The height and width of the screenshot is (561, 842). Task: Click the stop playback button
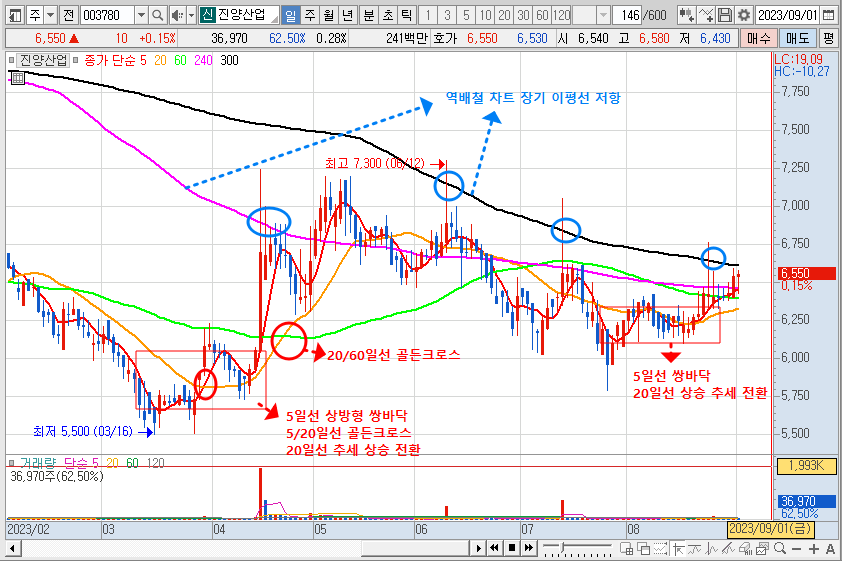[x=512, y=548]
